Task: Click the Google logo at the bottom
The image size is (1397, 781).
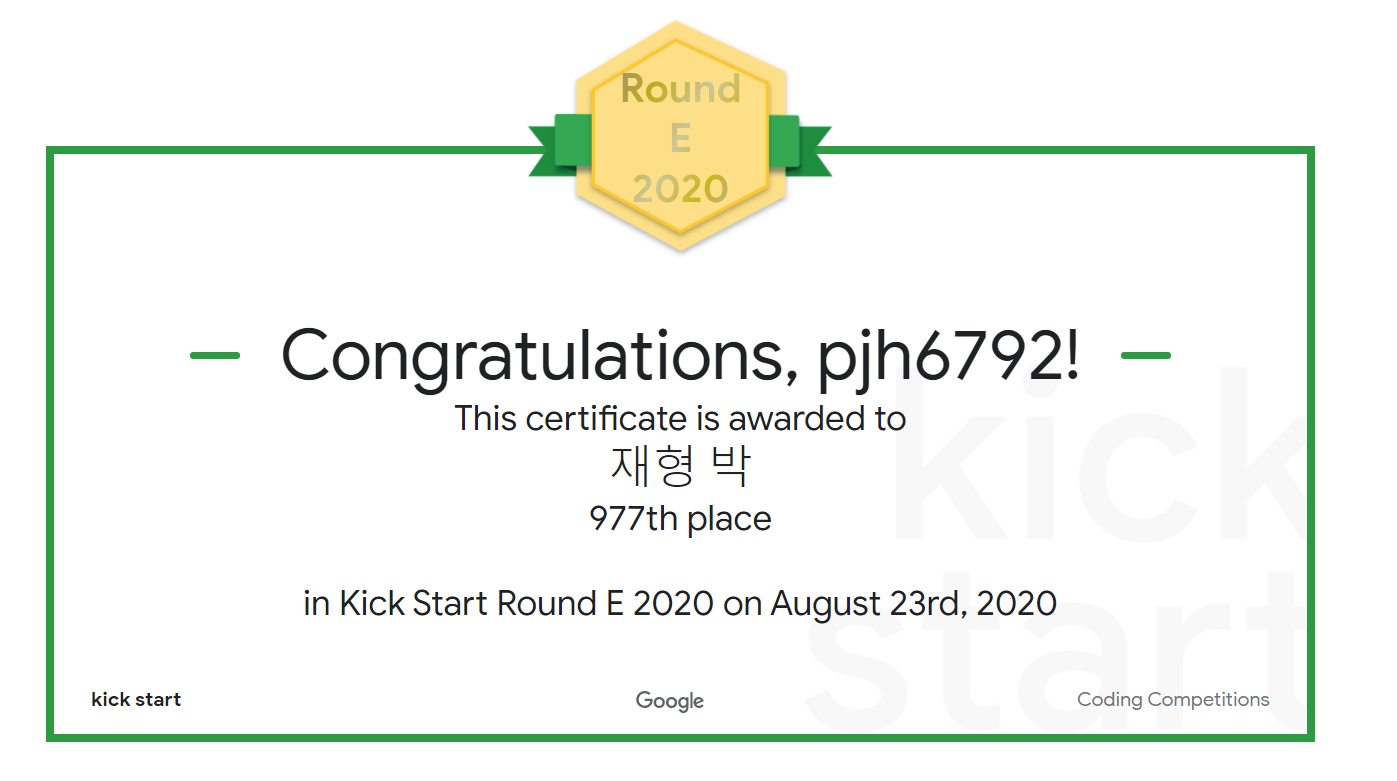Action: point(670,701)
